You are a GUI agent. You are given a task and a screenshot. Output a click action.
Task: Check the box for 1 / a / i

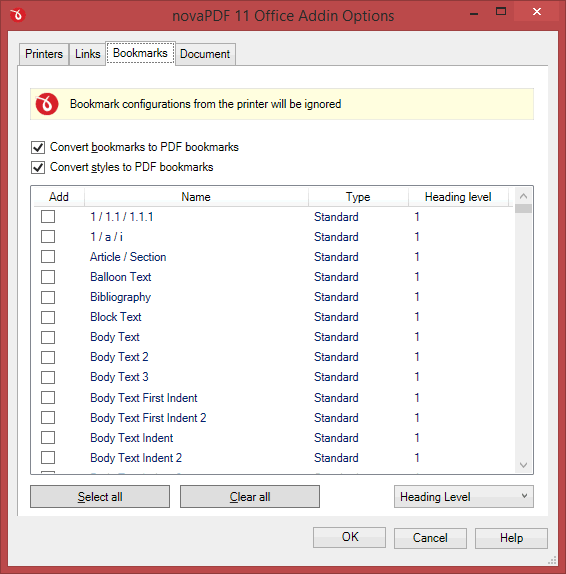pyautogui.click(x=48, y=237)
